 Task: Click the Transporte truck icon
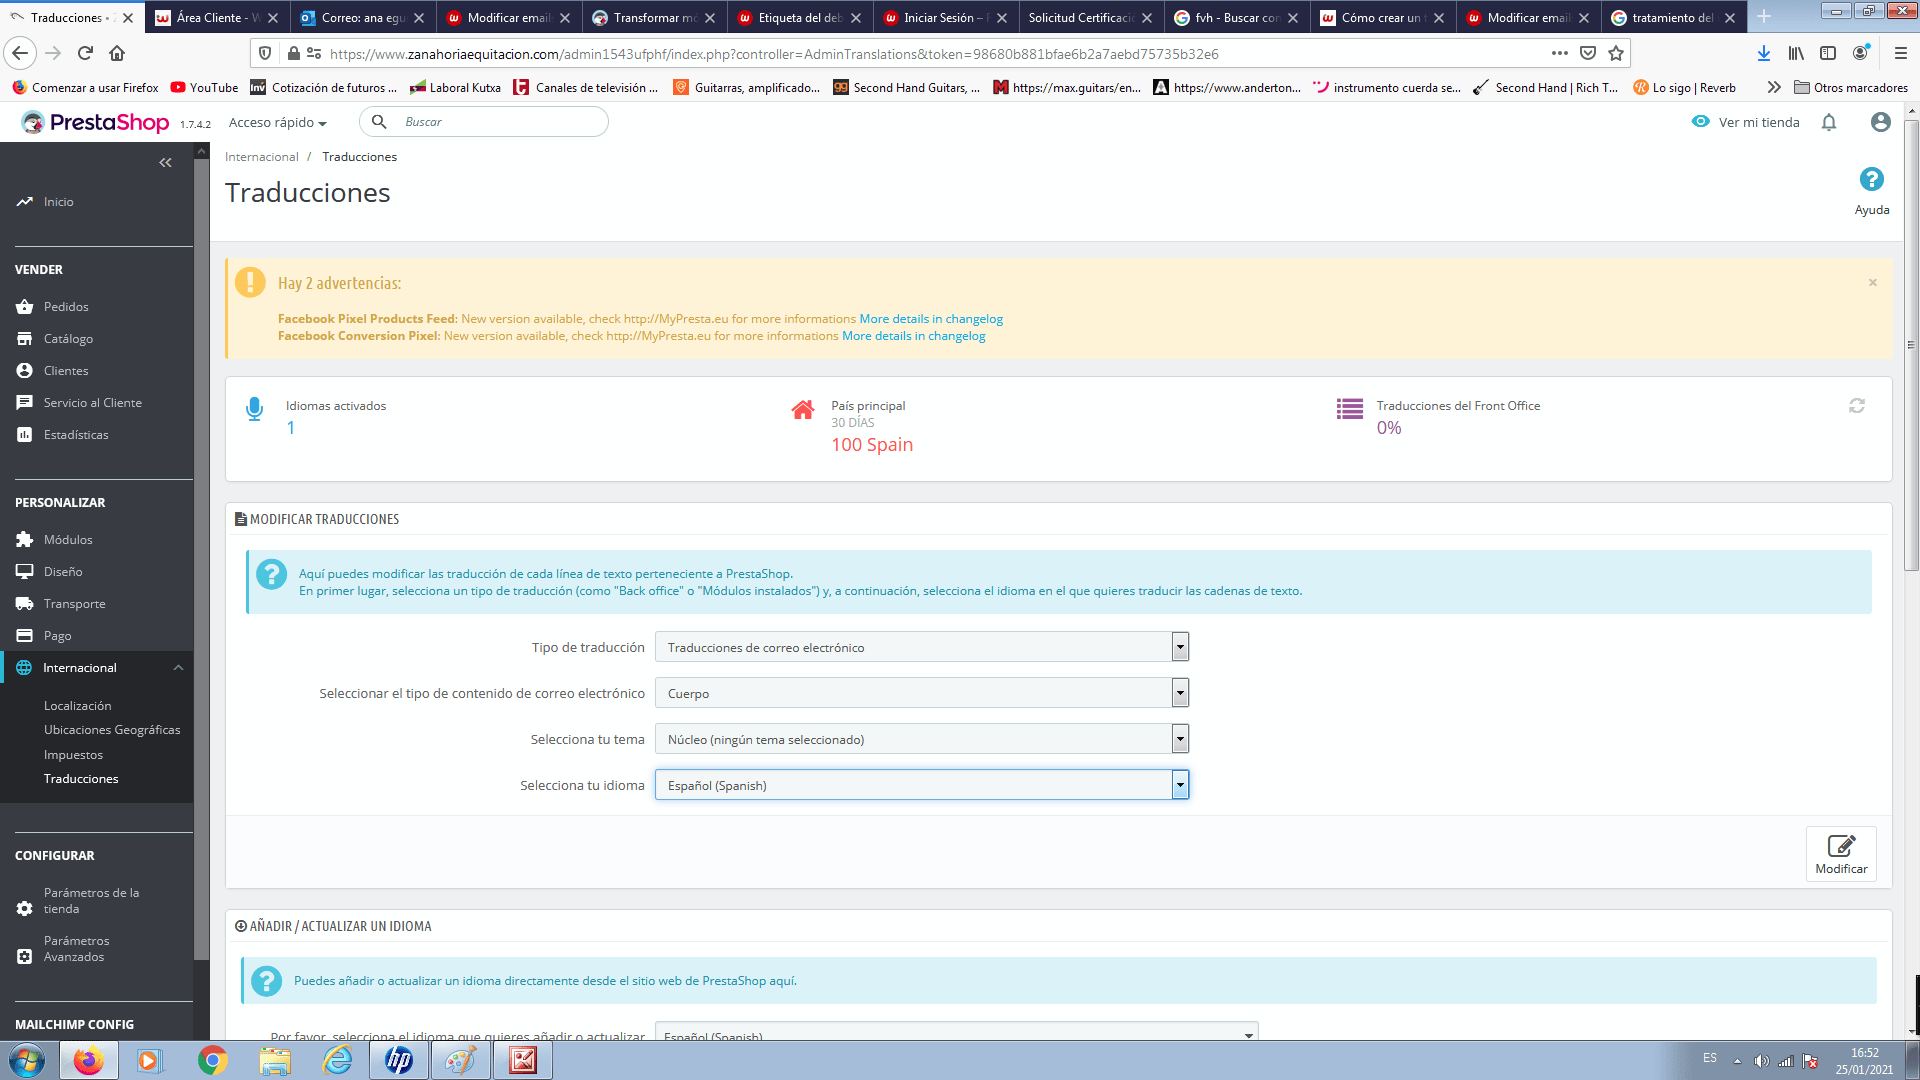click(25, 603)
